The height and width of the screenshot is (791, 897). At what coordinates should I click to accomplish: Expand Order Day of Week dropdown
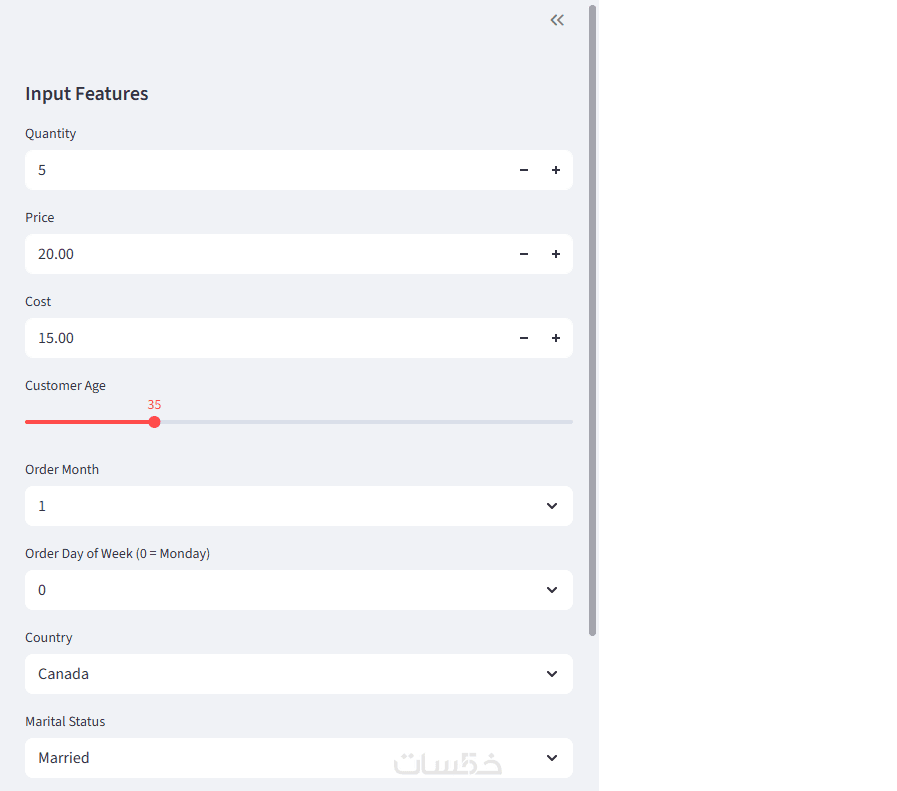click(298, 590)
